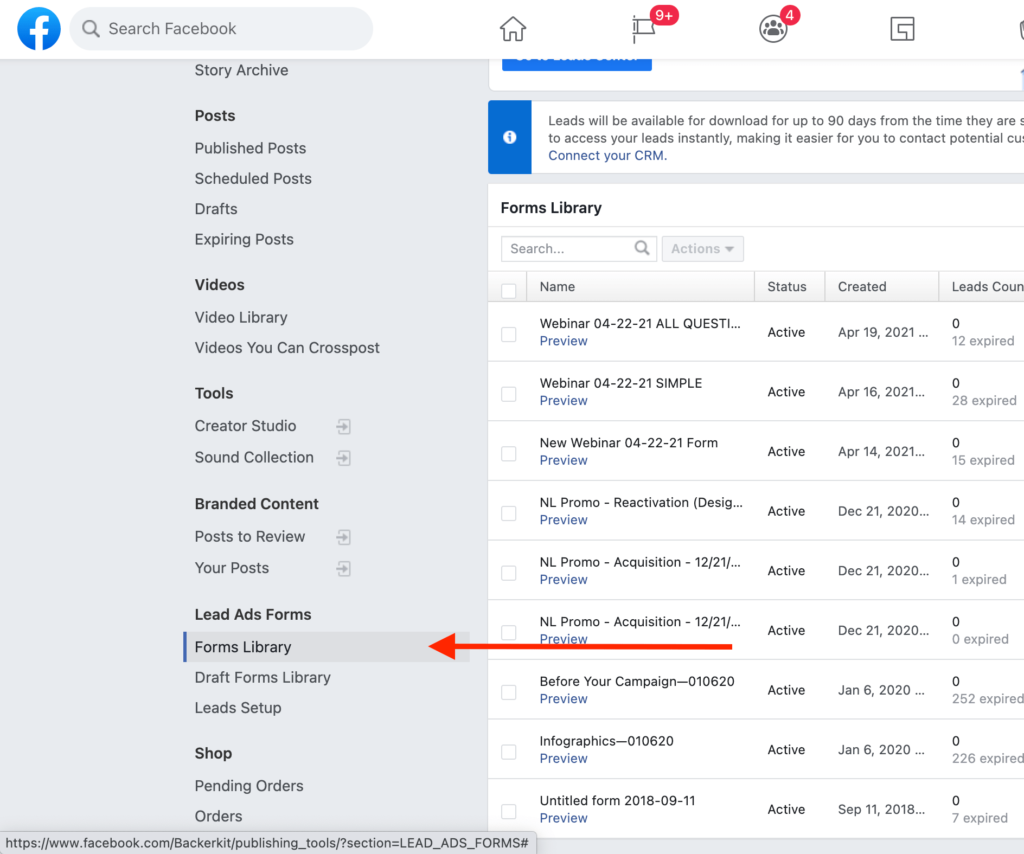Screen dimensions: 1024x854
Task: Preview the Untitled form 2018-09-11
Action: coord(564,818)
